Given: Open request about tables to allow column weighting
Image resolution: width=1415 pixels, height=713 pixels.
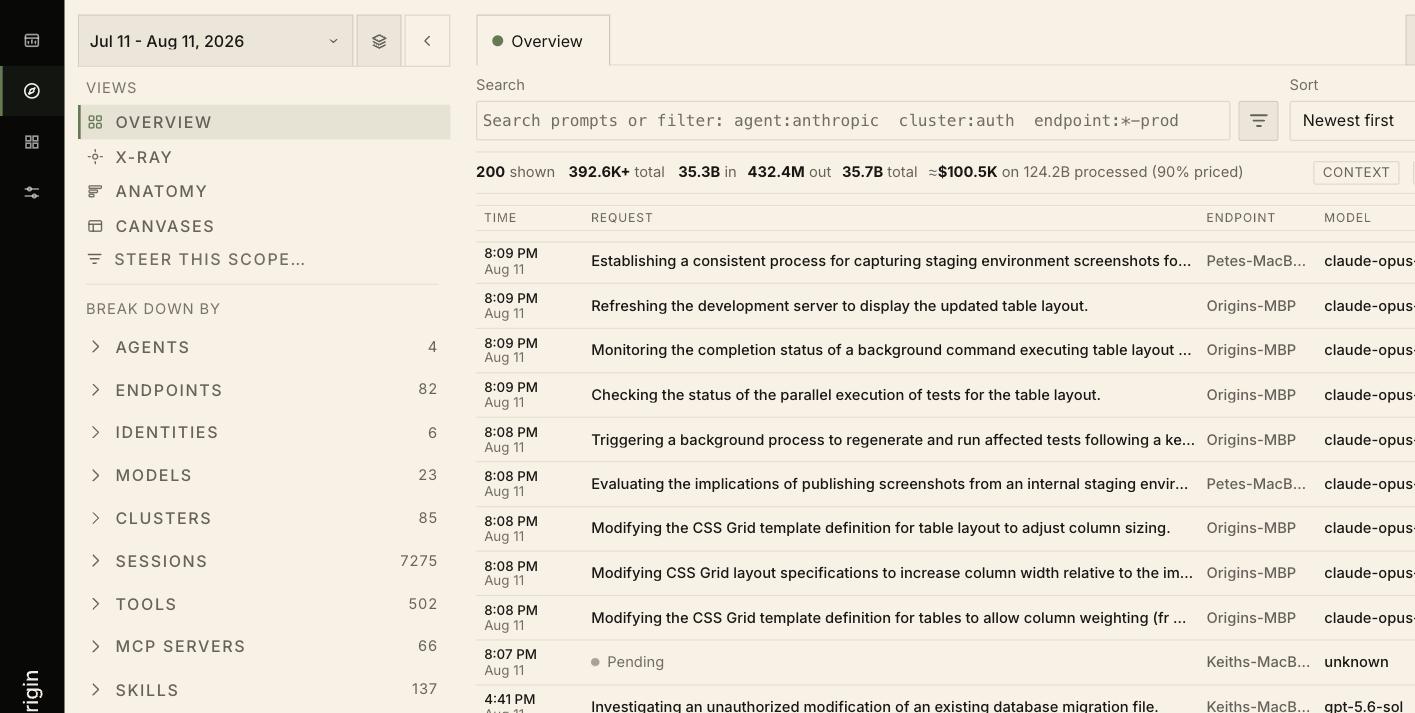Looking at the screenshot, I should tap(889, 618).
